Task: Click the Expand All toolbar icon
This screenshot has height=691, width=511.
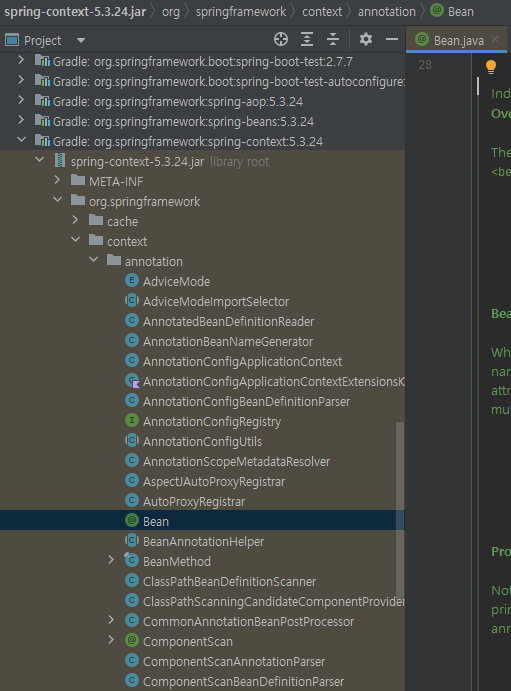Action: (x=307, y=40)
